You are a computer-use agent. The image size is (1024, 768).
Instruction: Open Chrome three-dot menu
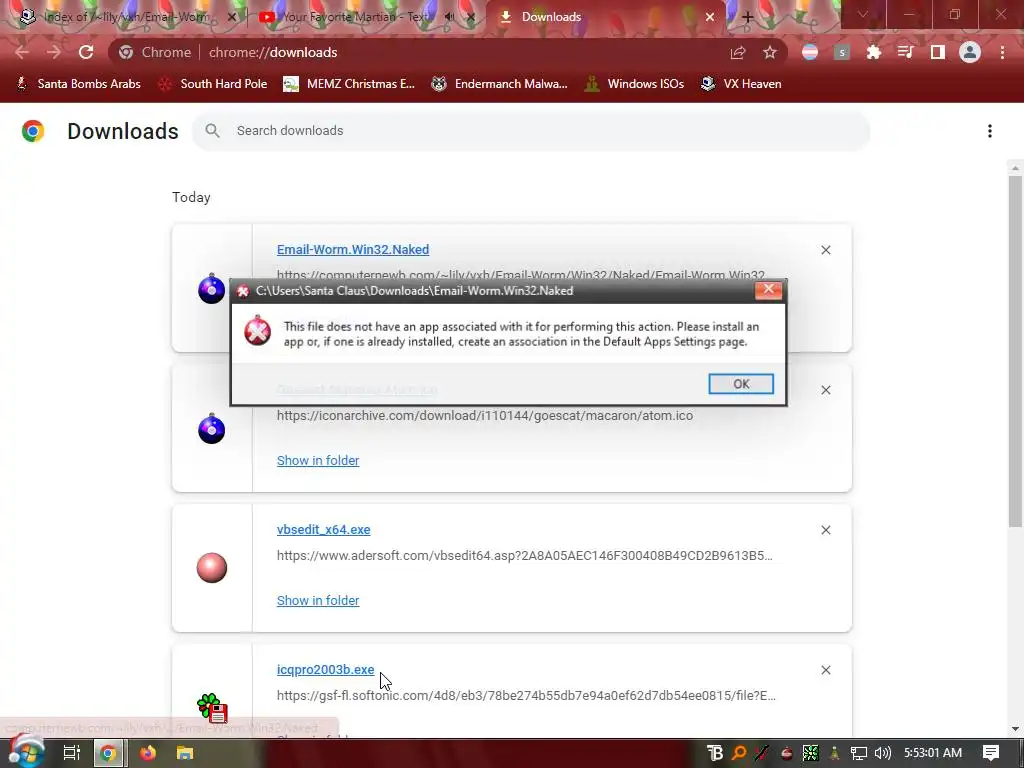1002,52
